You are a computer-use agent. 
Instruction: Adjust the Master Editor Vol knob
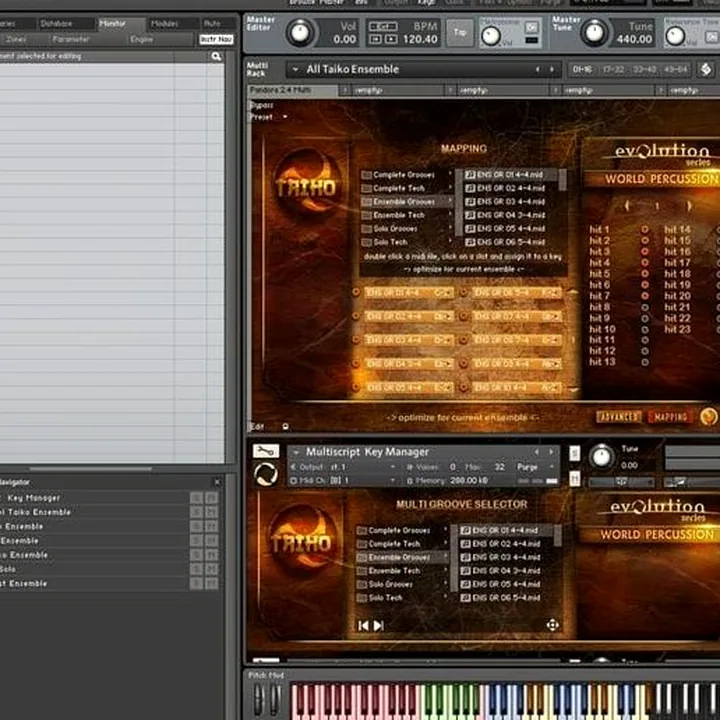pos(300,33)
